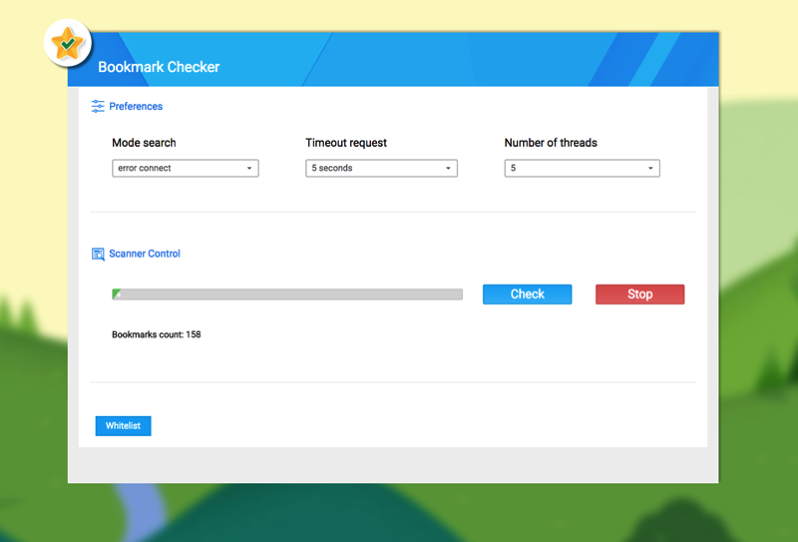Click the 'Number of threads' label

tap(551, 143)
